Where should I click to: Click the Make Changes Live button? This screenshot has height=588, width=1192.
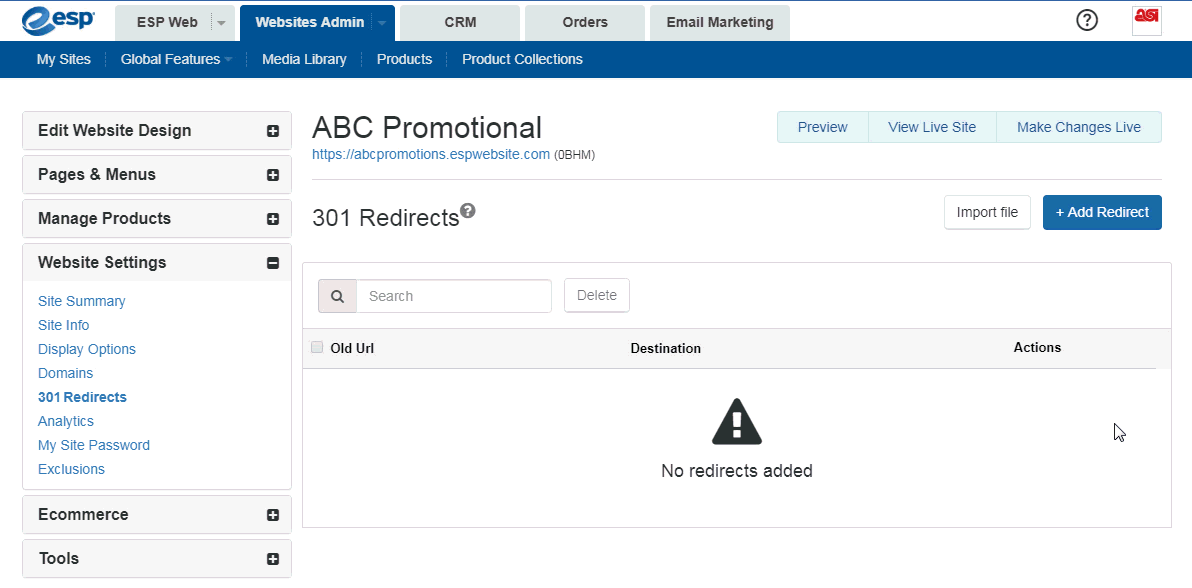coord(1079,127)
